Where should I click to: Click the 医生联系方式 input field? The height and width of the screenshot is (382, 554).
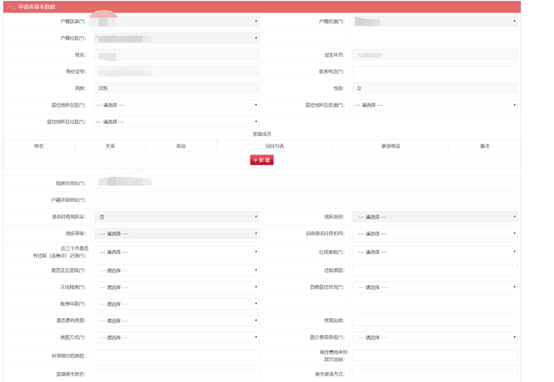435,374
